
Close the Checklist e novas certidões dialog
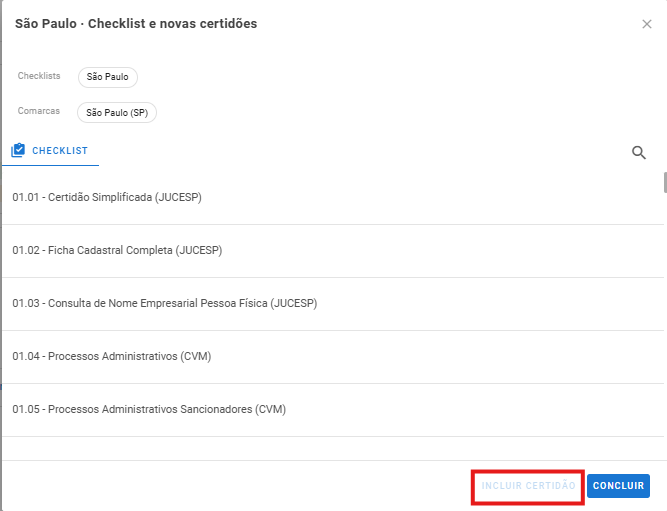point(647,24)
